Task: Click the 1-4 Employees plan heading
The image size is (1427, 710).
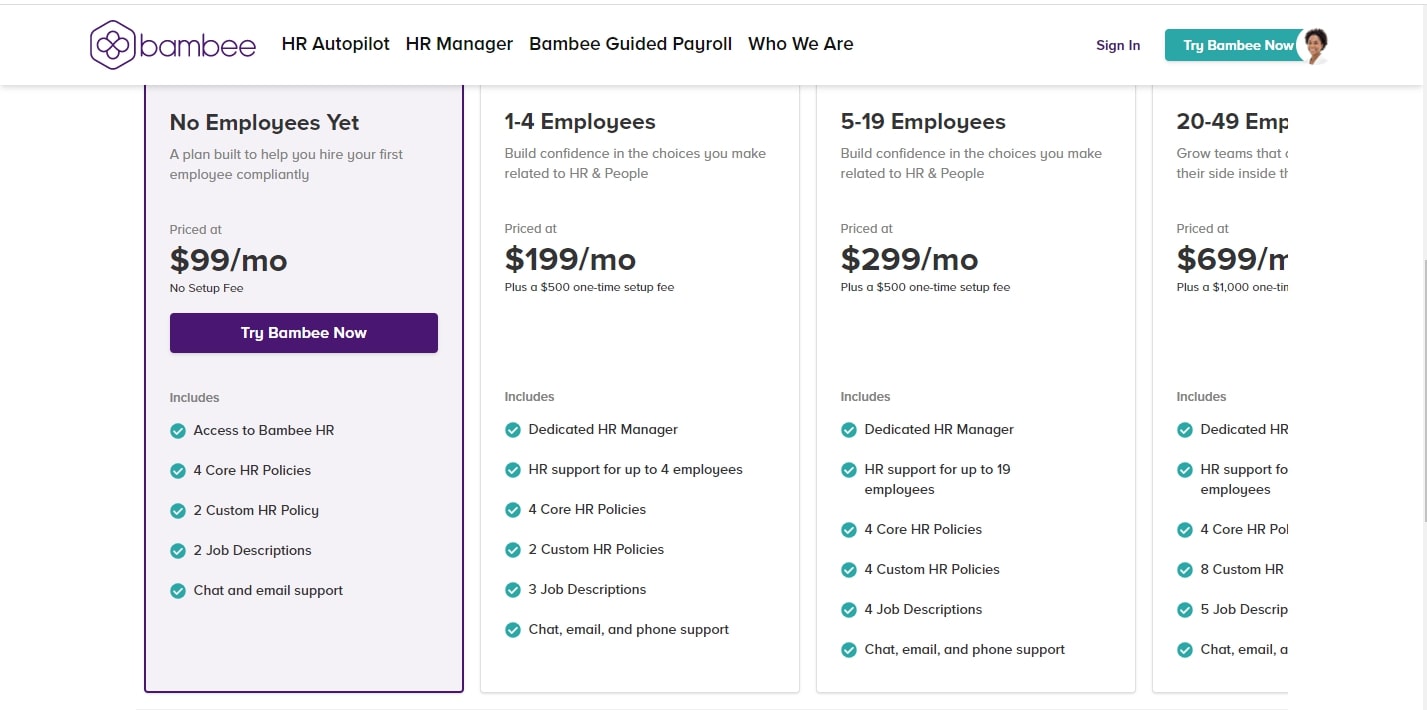Action: [580, 121]
